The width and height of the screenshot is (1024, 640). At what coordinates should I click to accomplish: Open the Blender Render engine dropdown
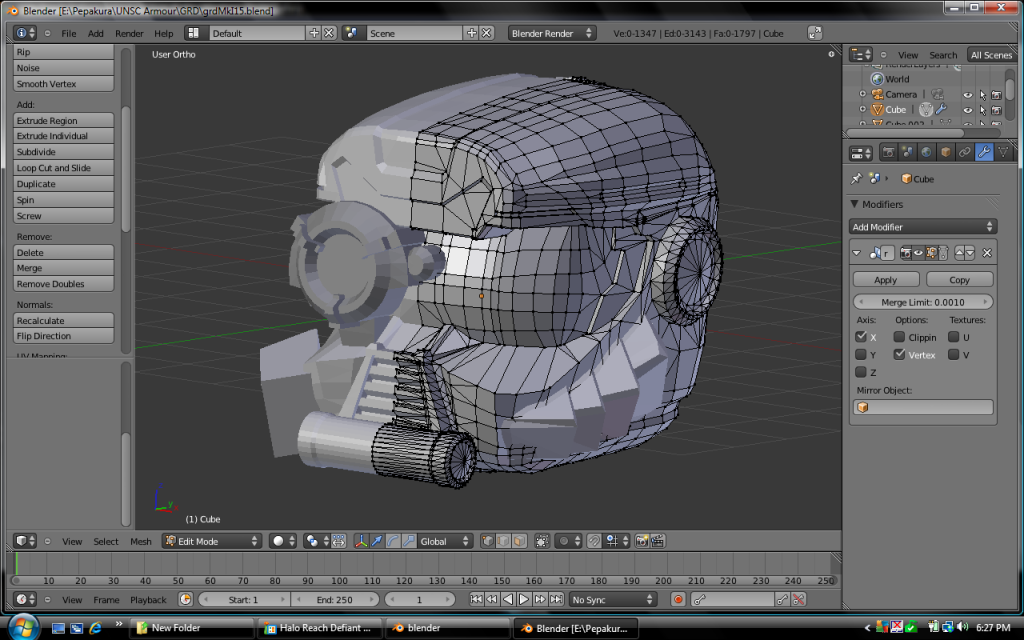pos(551,33)
